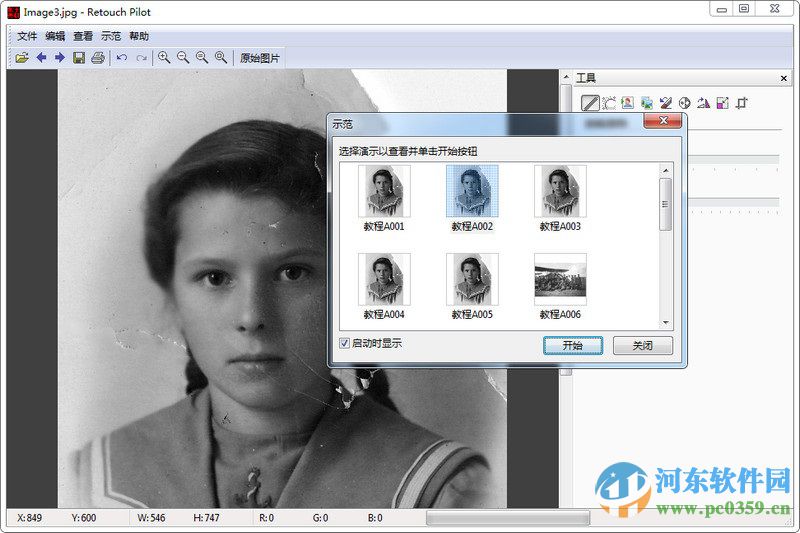The image size is (800, 533).
Task: Click the B:0 status bar value
Action: point(375,518)
